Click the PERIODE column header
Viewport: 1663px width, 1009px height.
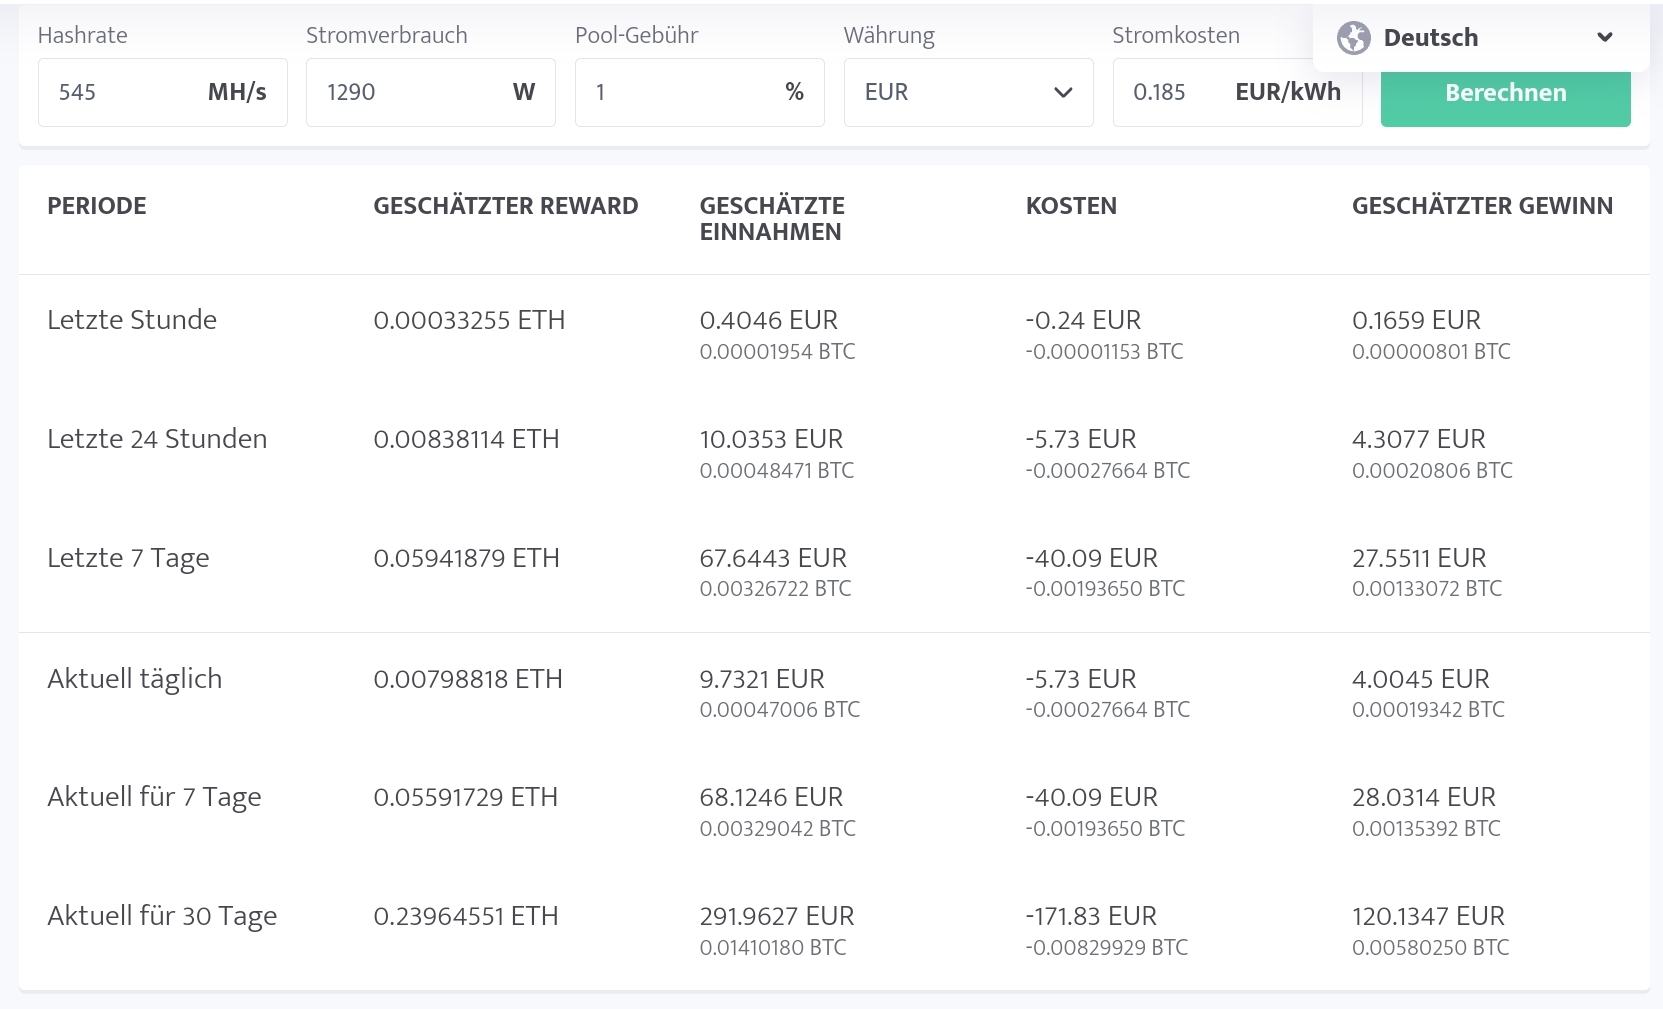pyautogui.click(x=97, y=206)
